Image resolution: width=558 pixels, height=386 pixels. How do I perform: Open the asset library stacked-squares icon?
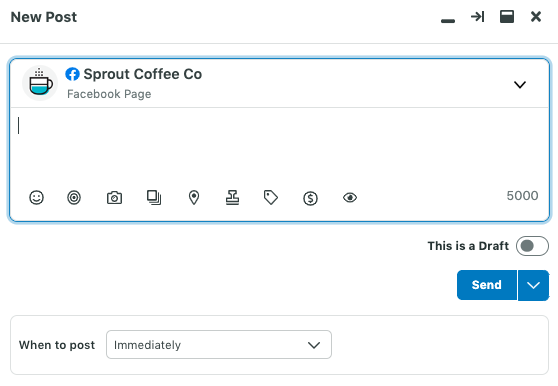pos(154,197)
